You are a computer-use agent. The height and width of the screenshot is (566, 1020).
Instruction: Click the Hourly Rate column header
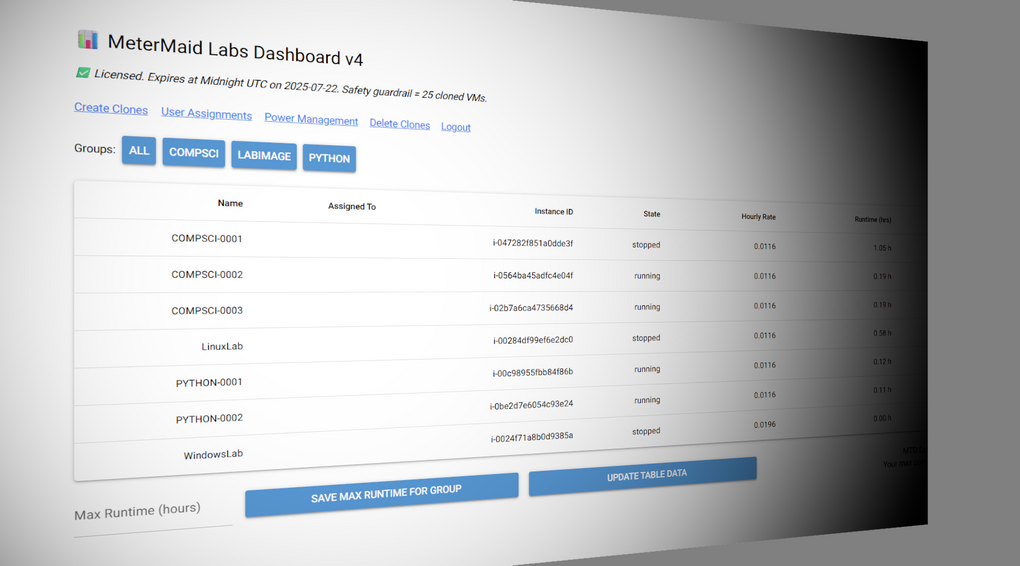[x=758, y=216]
